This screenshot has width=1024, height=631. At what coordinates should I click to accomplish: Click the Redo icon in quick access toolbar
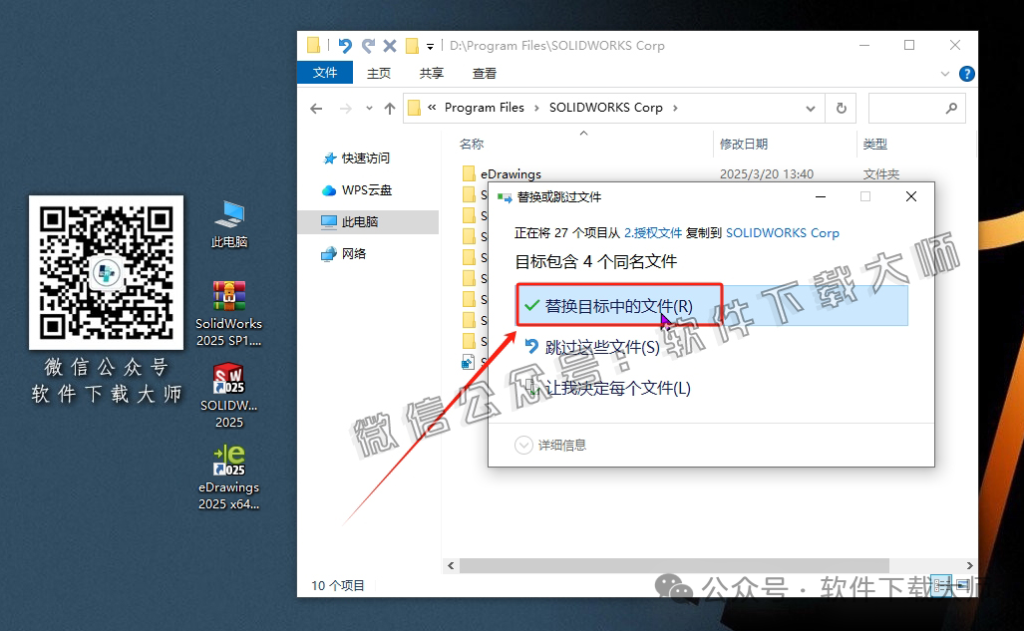coord(367,45)
